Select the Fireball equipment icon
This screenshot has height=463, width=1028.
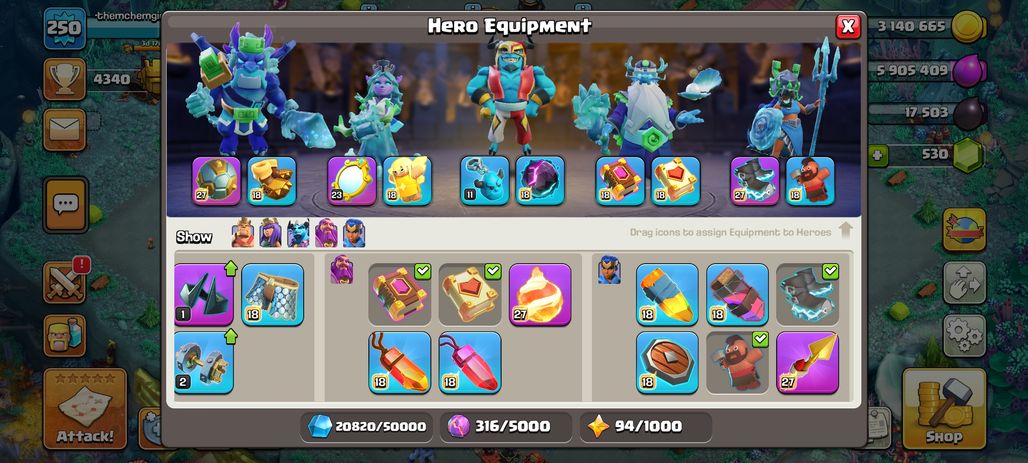(540, 294)
